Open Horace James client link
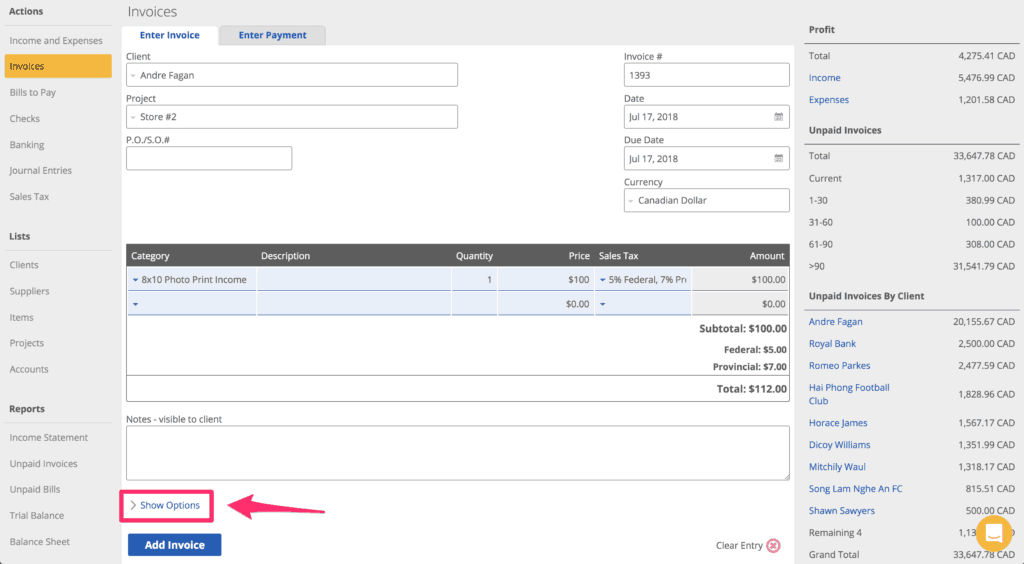The width and height of the screenshot is (1024, 564). 838,423
